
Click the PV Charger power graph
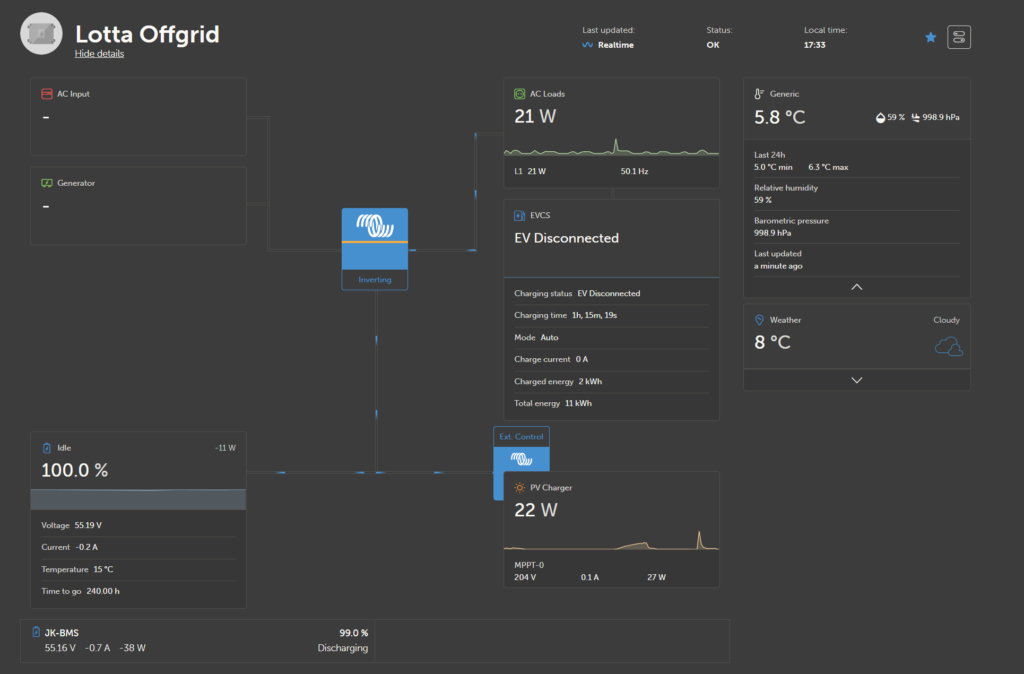611,541
